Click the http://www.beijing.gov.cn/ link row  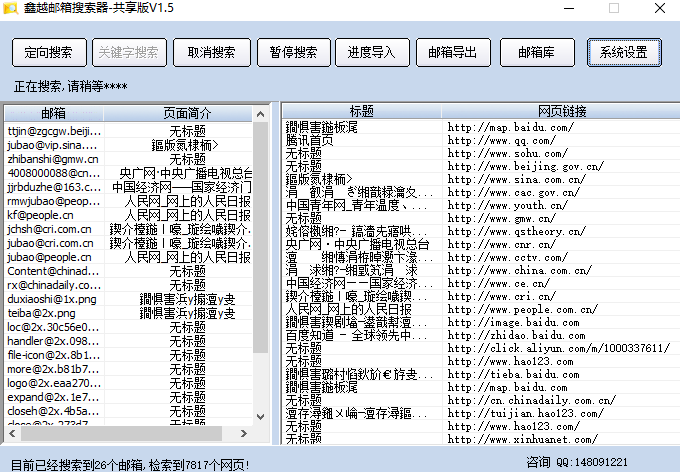pos(481,166)
